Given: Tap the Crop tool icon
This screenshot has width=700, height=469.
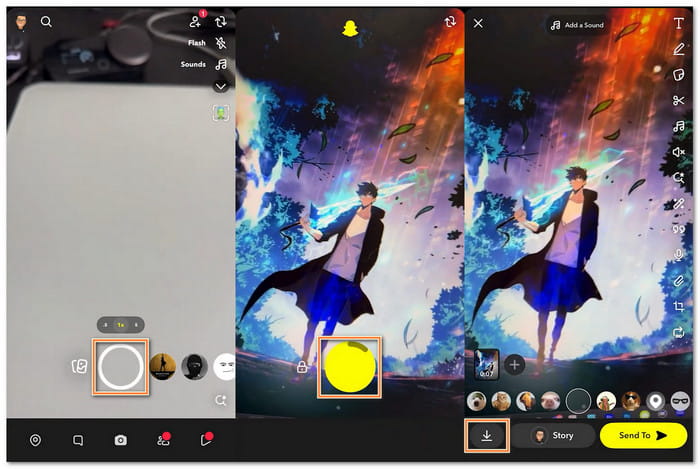Looking at the screenshot, I should click(x=679, y=306).
